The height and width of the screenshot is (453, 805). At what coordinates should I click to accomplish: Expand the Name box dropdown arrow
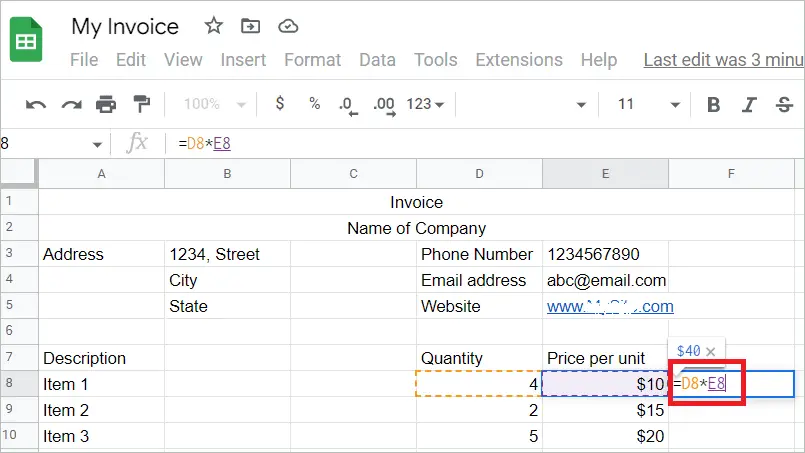[97, 145]
